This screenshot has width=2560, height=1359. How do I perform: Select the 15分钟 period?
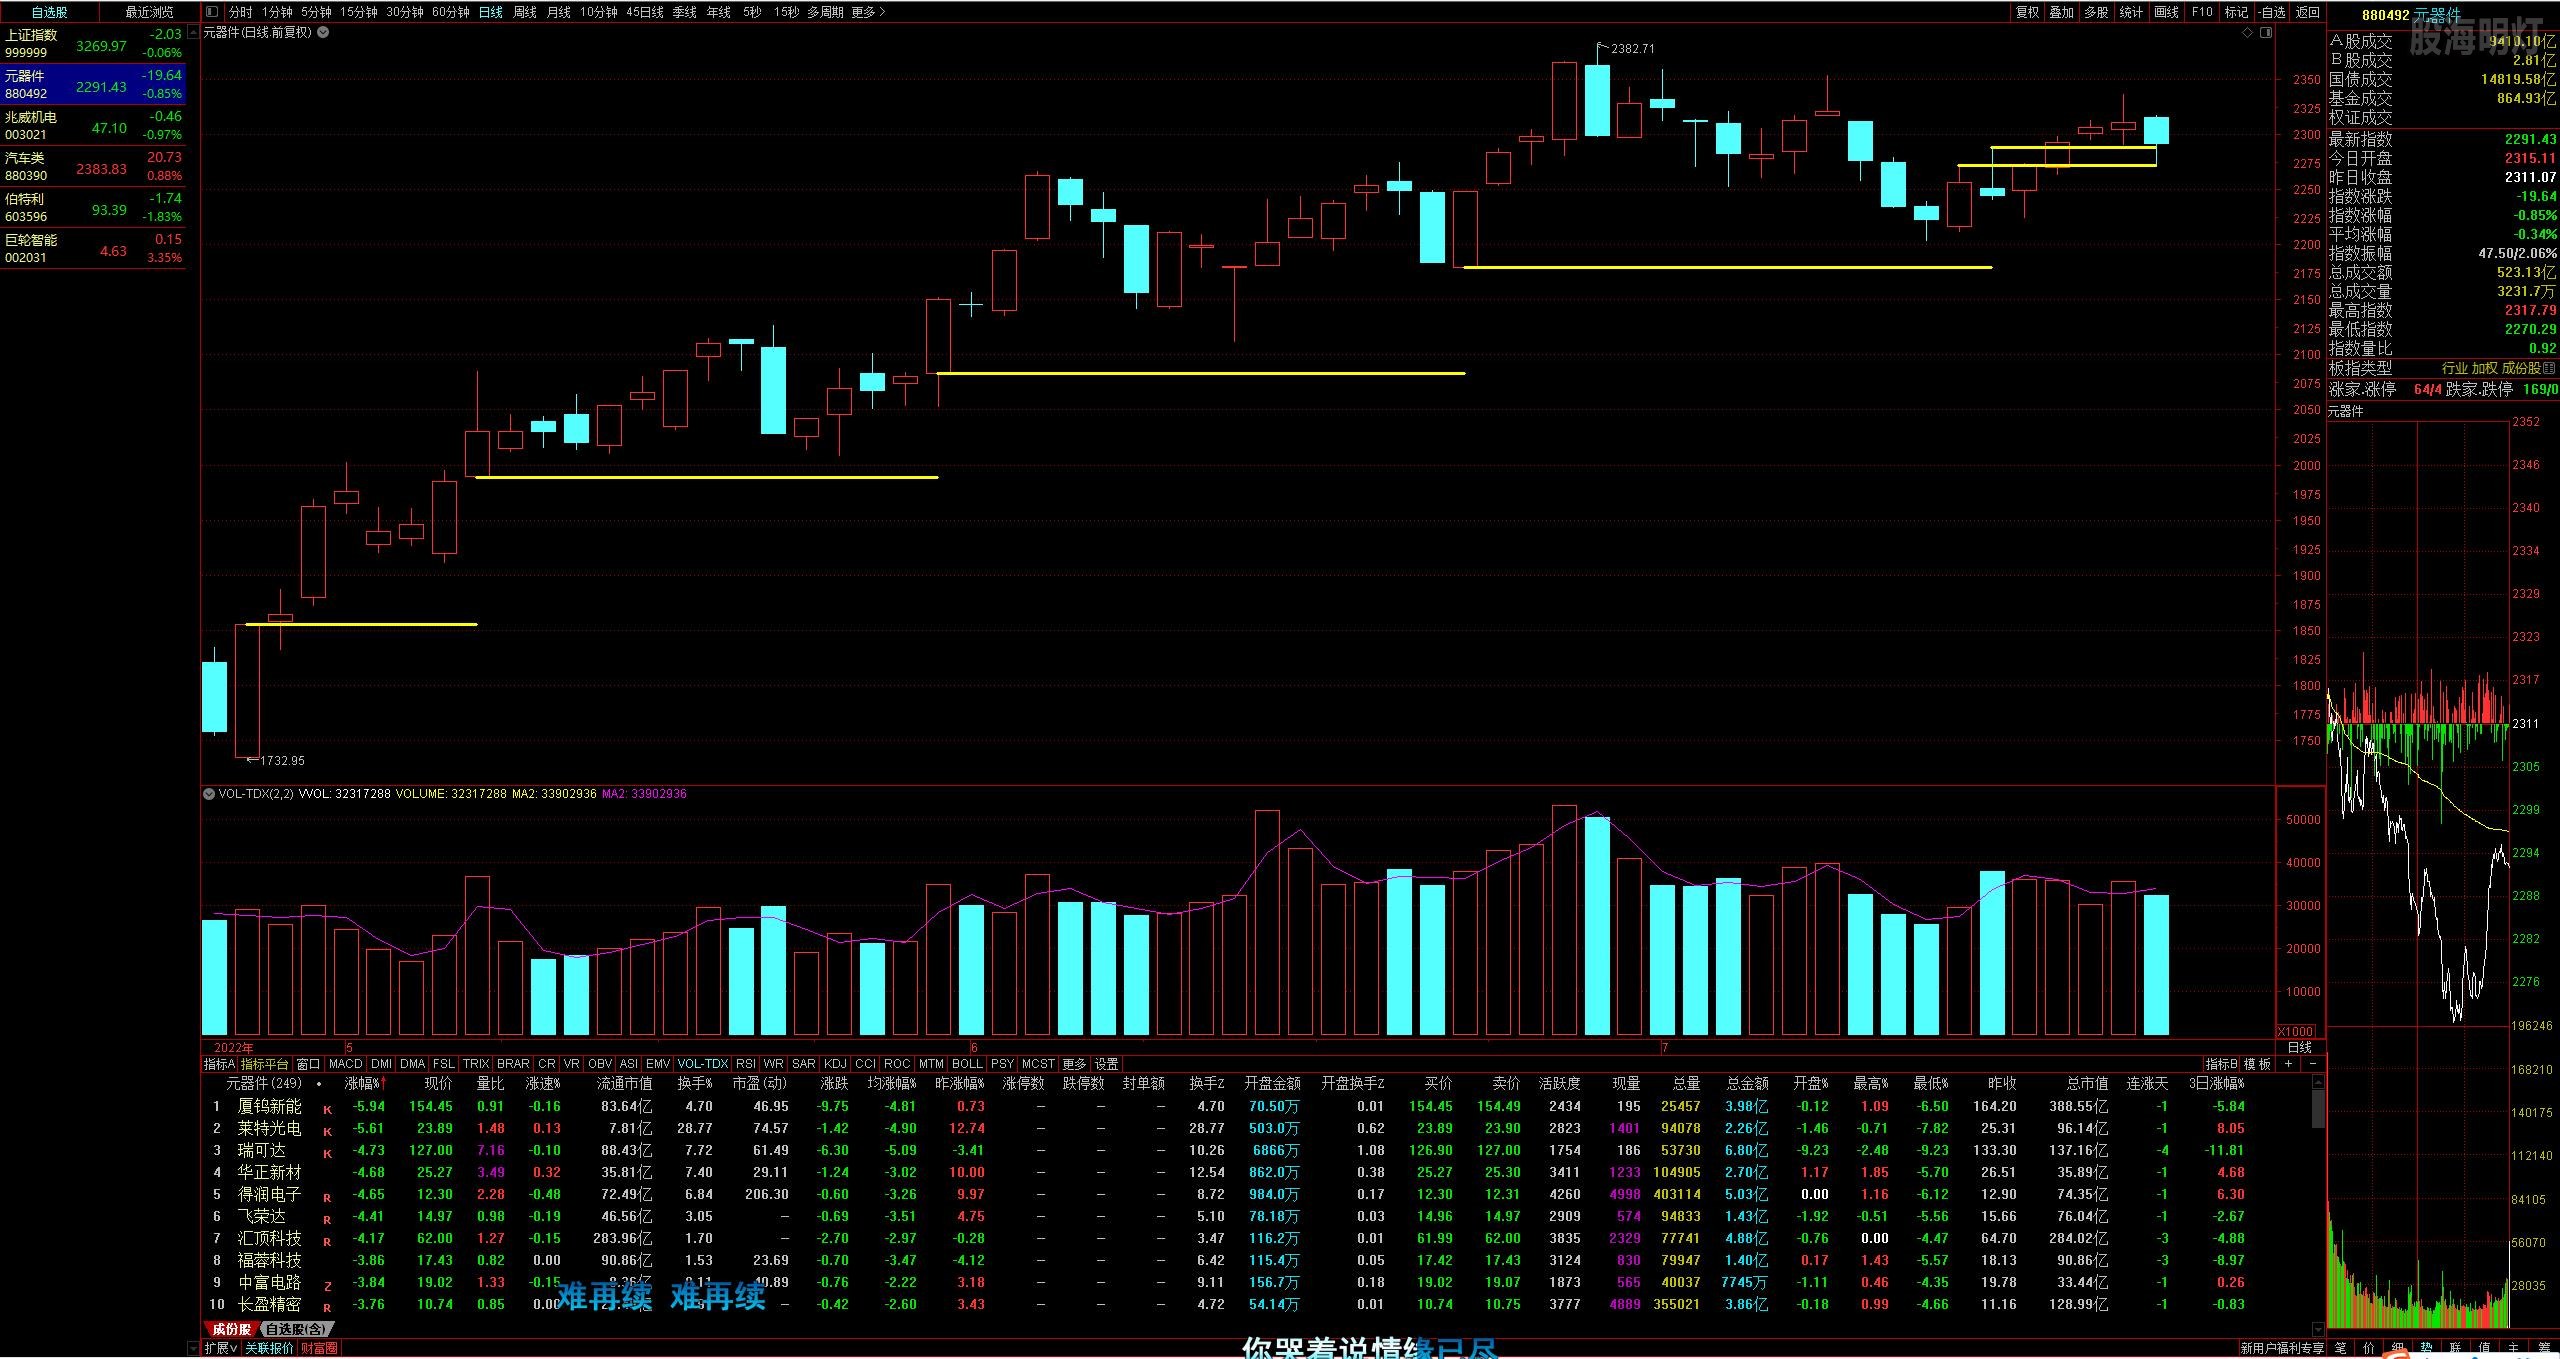[359, 12]
